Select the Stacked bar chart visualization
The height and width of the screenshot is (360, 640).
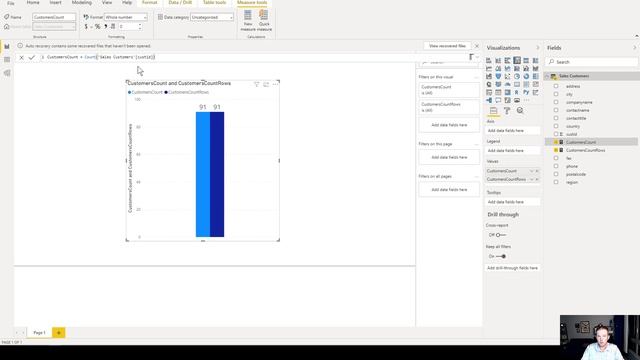click(489, 60)
